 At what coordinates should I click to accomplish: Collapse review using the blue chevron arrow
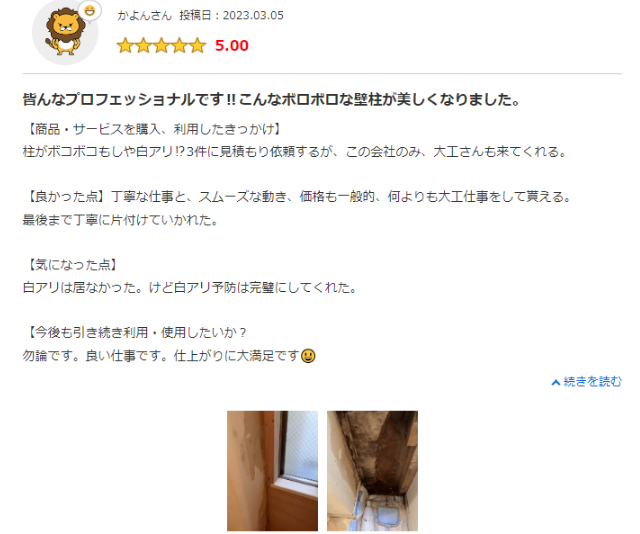click(556, 382)
